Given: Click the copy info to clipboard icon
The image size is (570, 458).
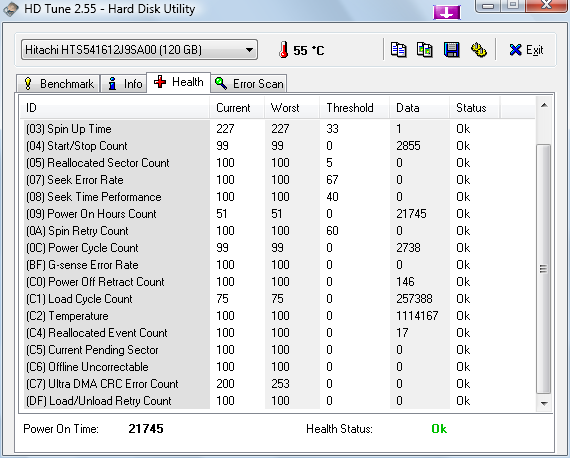Looking at the screenshot, I should (398, 50).
